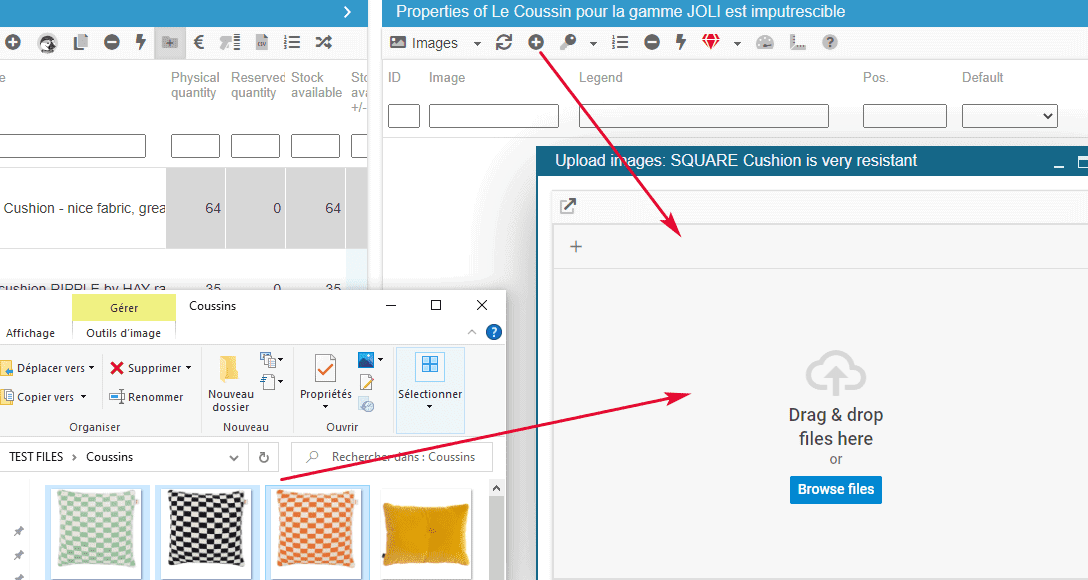Click the CSV export file icon
1088x580 pixels.
[262, 42]
